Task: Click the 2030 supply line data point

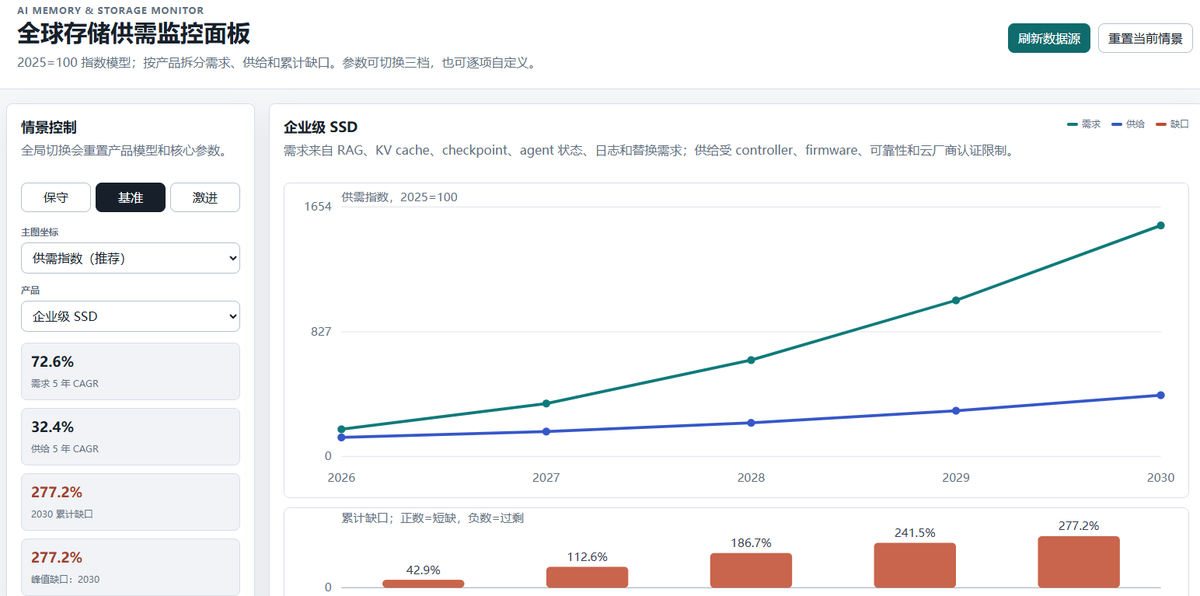Action: tap(1160, 395)
